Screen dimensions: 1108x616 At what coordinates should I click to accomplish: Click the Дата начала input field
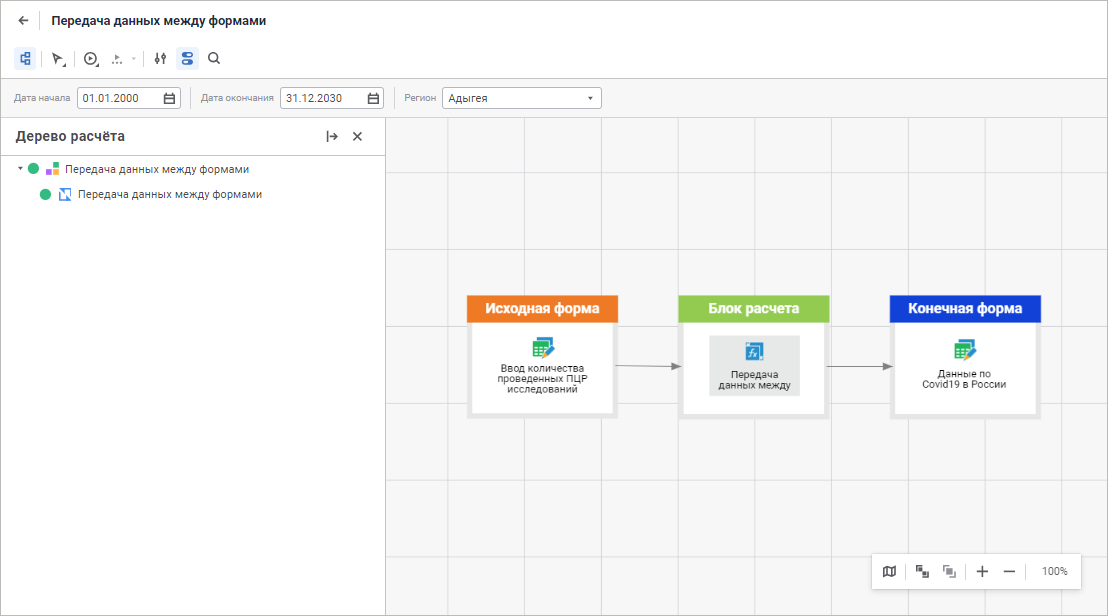[118, 98]
